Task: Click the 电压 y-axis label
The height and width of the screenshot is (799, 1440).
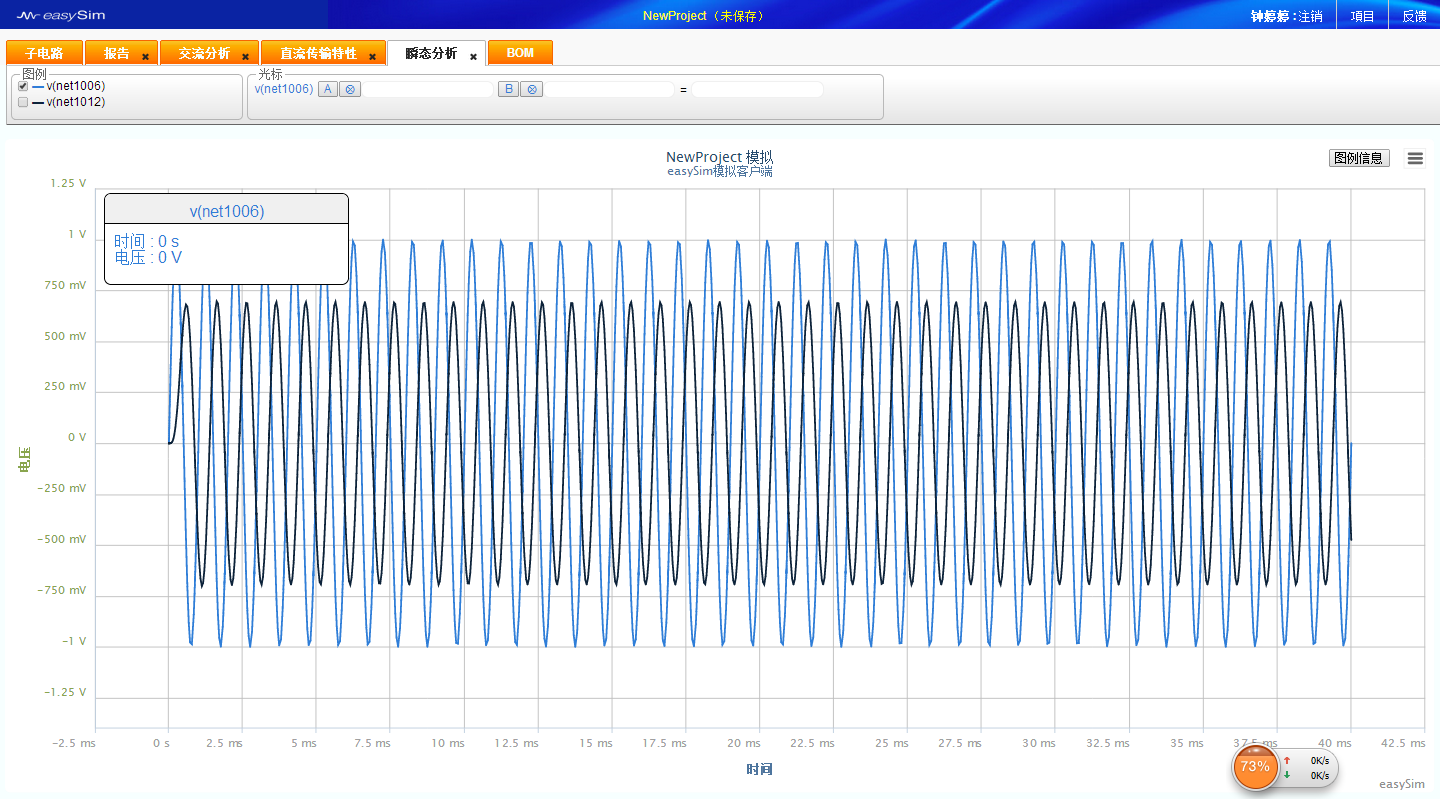Action: [x=25, y=459]
